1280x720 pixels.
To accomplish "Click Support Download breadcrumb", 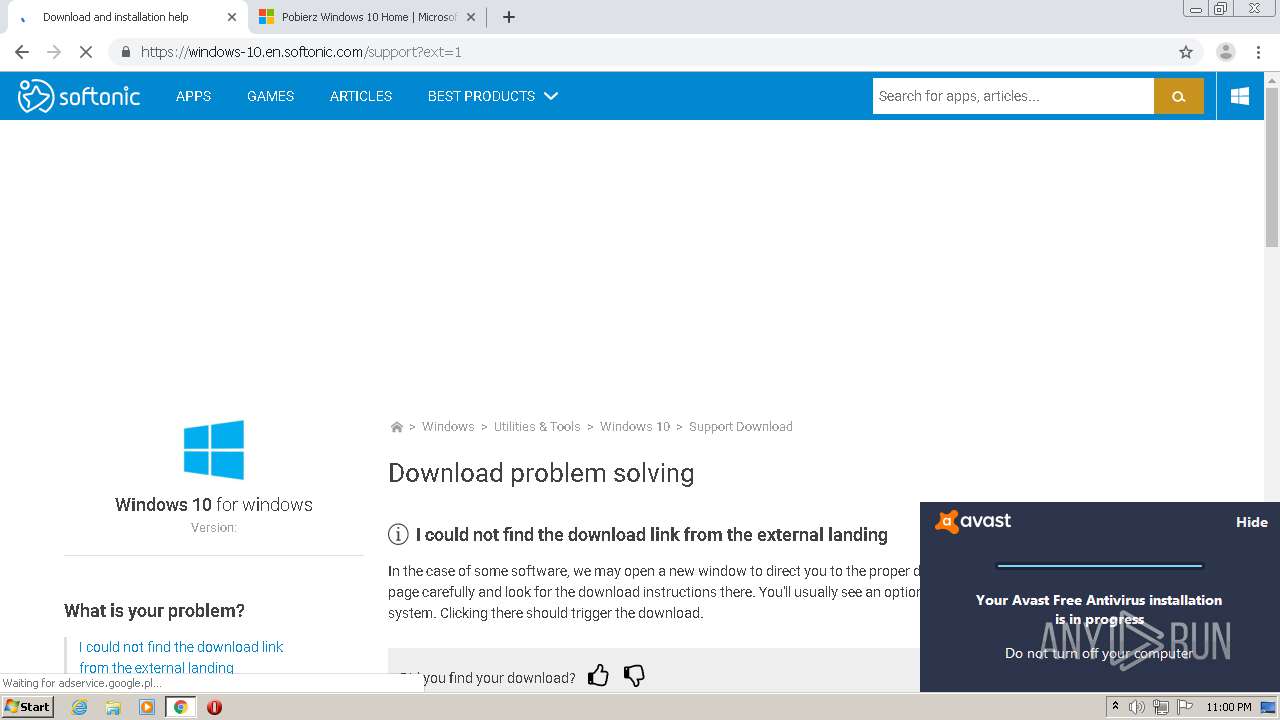I will click(x=741, y=427).
